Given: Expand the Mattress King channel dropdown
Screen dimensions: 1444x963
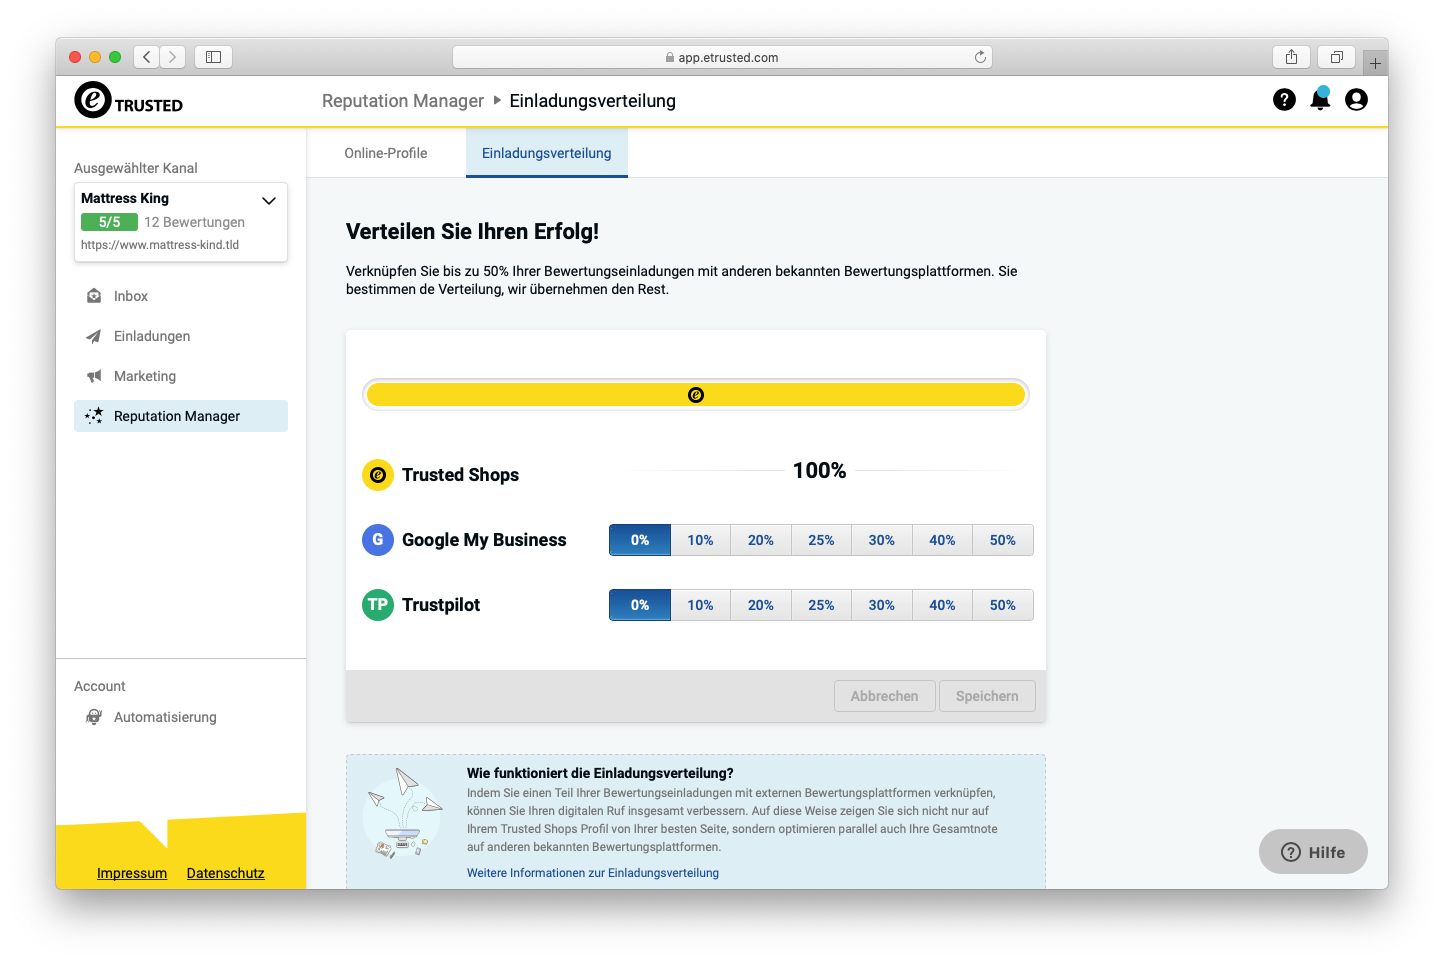Looking at the screenshot, I should [x=269, y=200].
